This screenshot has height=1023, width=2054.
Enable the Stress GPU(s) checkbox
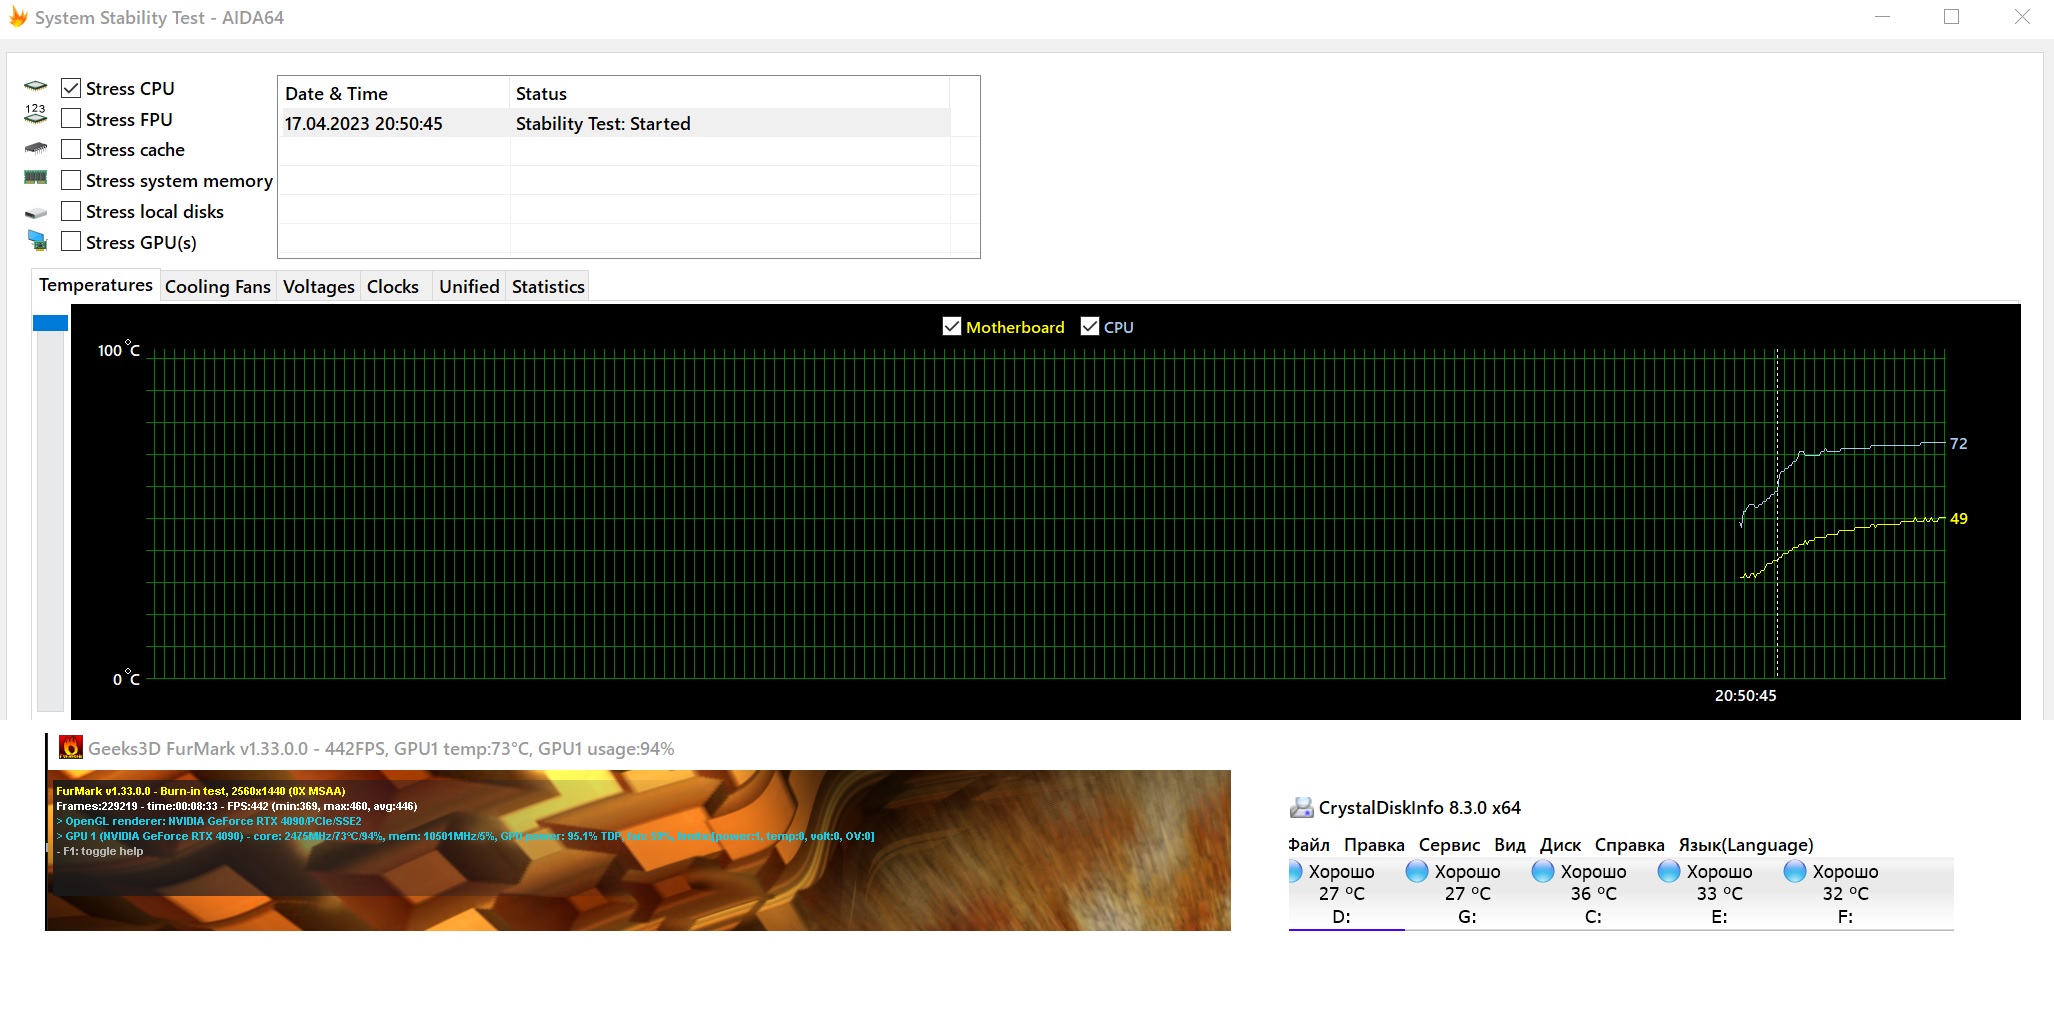[71, 242]
